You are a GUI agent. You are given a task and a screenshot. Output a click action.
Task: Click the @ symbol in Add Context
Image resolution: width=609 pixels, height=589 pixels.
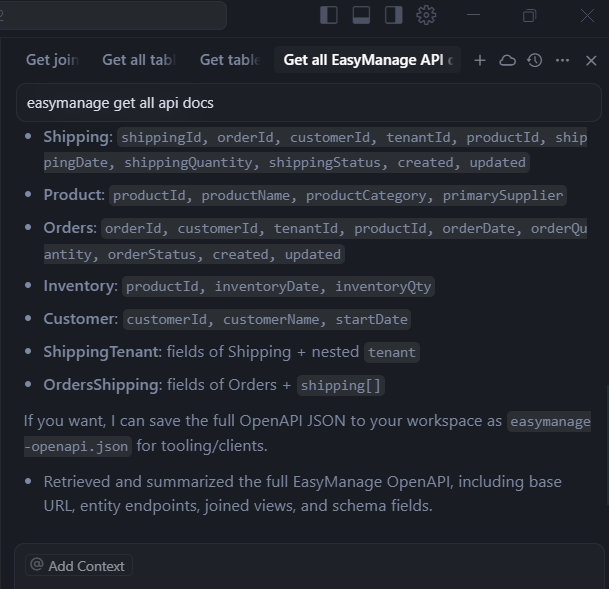(37, 565)
